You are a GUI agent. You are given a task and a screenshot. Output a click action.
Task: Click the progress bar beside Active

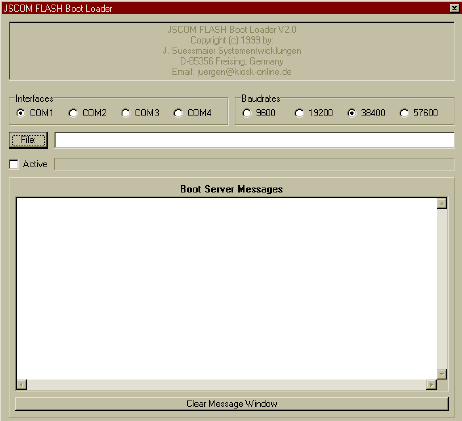point(254,164)
